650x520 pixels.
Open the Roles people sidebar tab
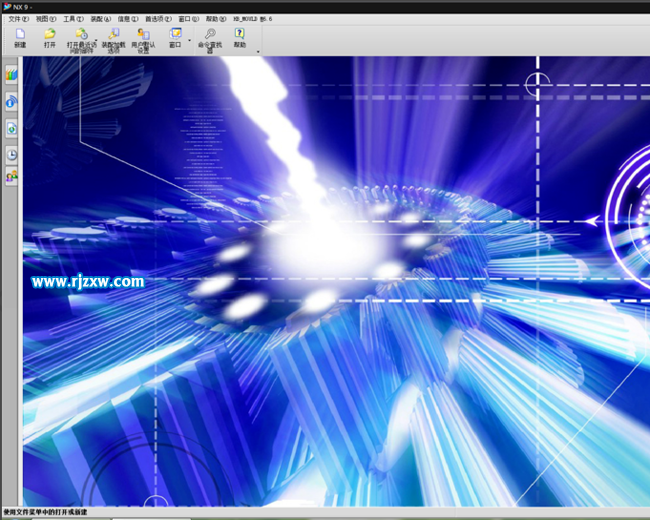[11, 177]
